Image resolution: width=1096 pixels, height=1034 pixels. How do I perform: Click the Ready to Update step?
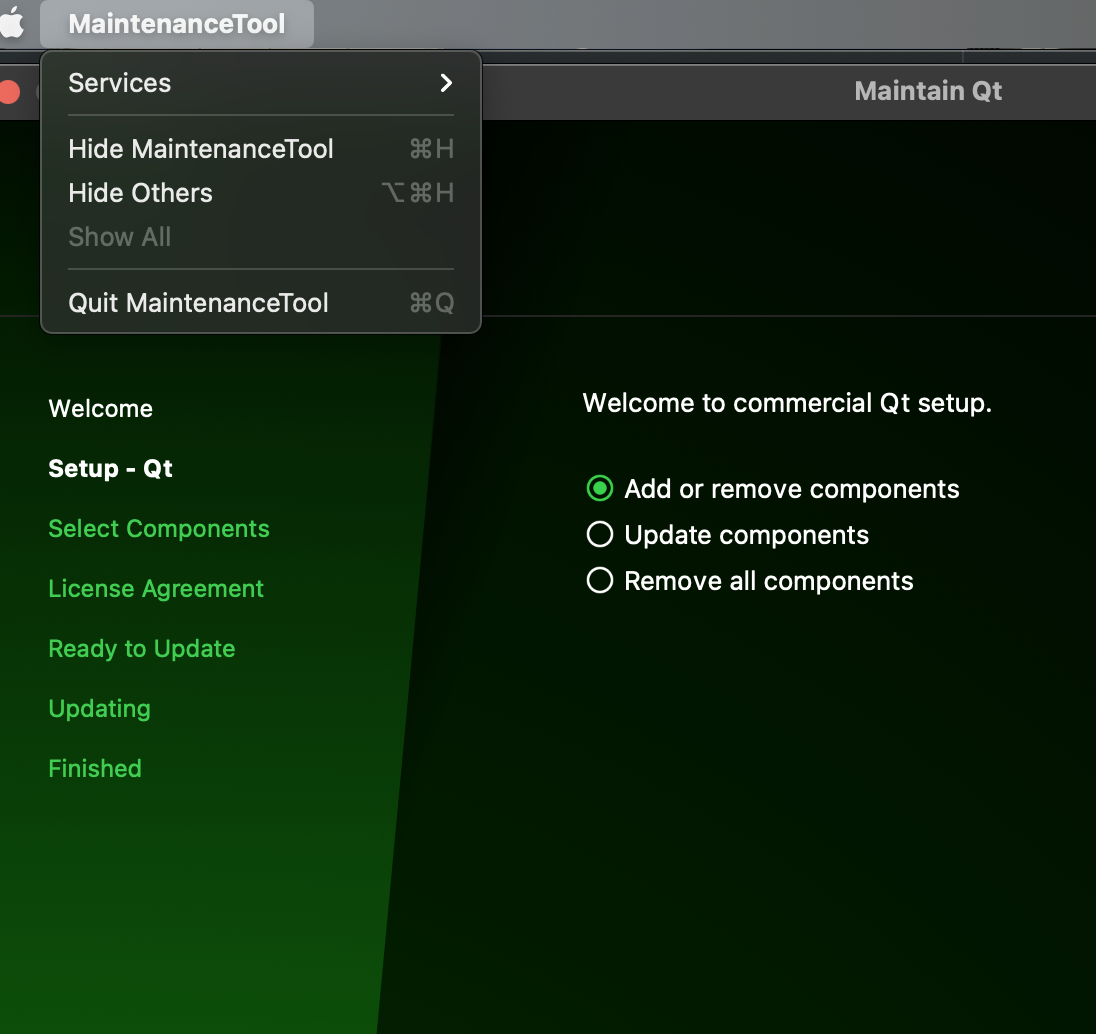click(x=142, y=649)
